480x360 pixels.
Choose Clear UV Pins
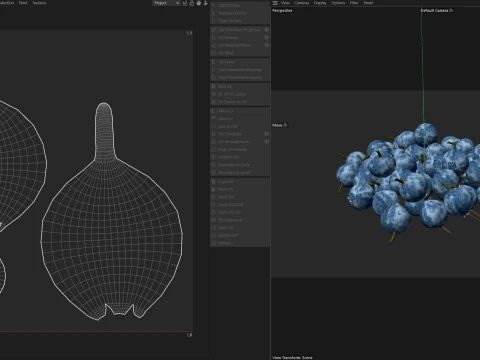[x=240, y=21]
